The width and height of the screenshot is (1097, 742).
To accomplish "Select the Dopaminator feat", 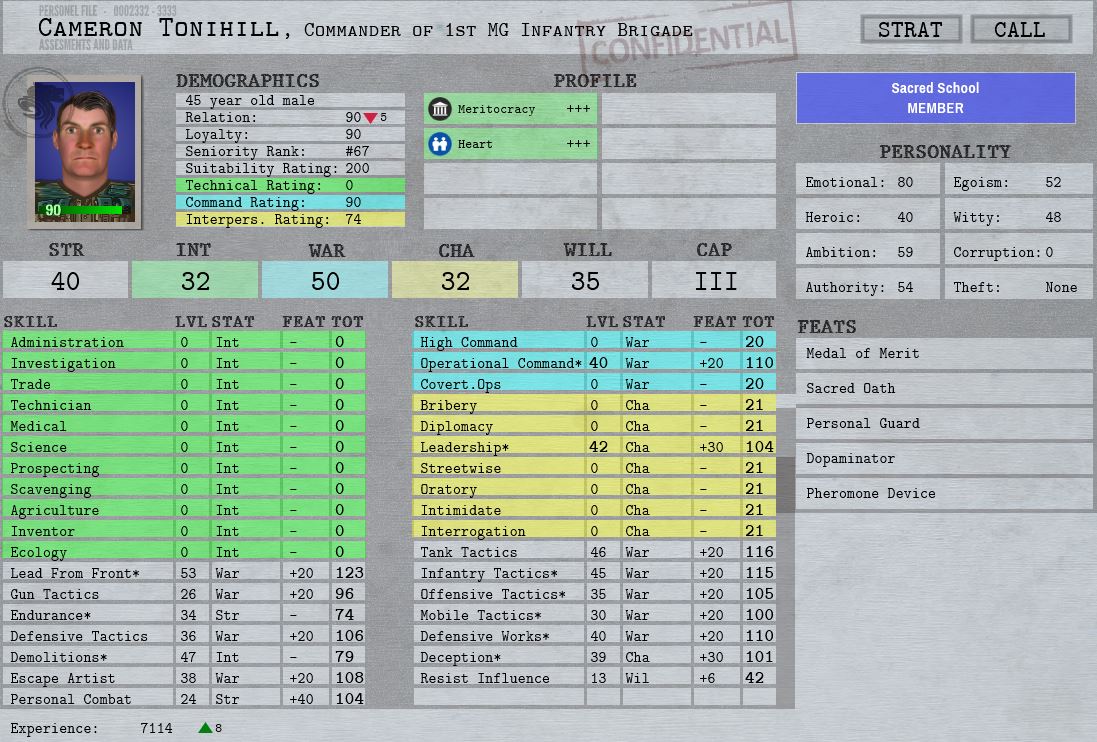I will point(944,459).
